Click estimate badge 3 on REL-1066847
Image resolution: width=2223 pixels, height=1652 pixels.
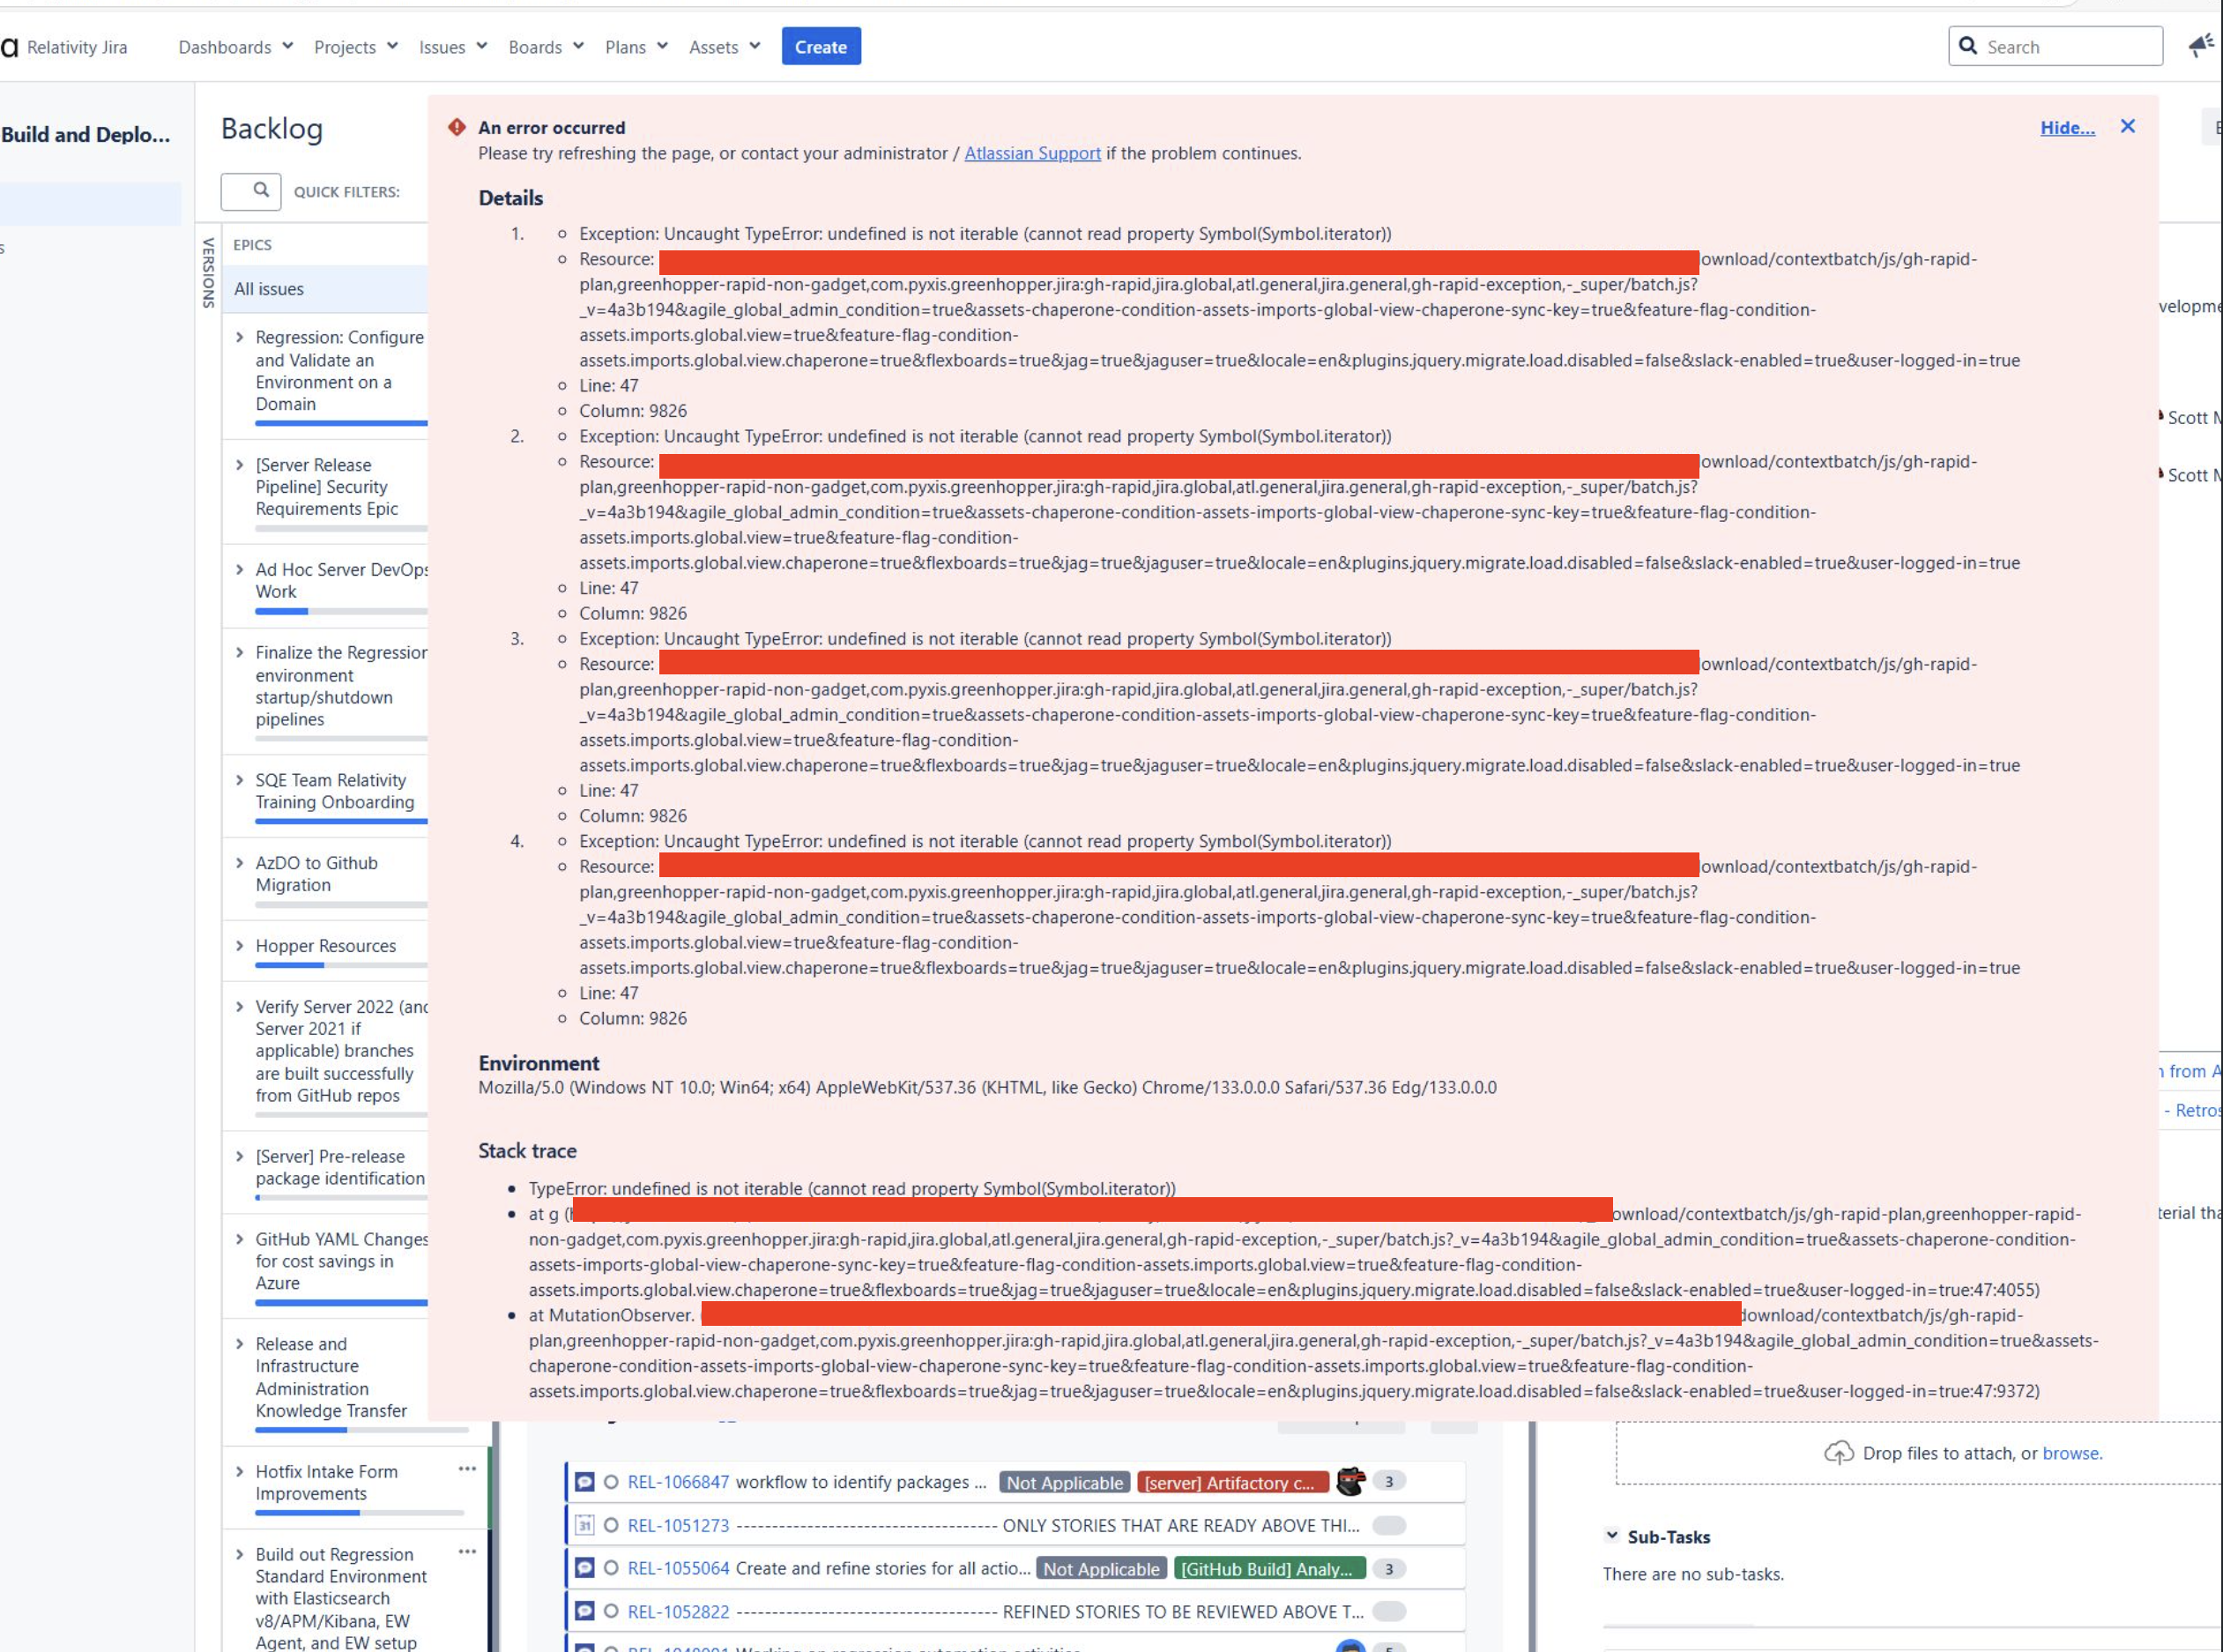point(1389,1481)
